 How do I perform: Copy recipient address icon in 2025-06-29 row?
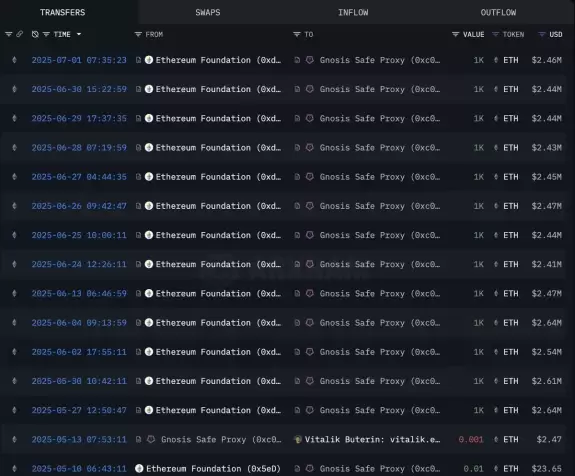[297, 118]
